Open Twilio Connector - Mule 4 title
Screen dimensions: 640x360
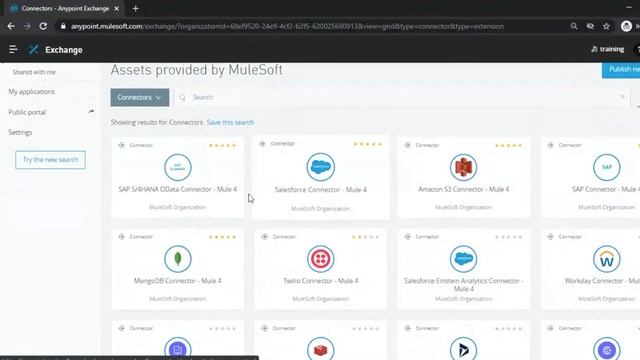[320, 280]
